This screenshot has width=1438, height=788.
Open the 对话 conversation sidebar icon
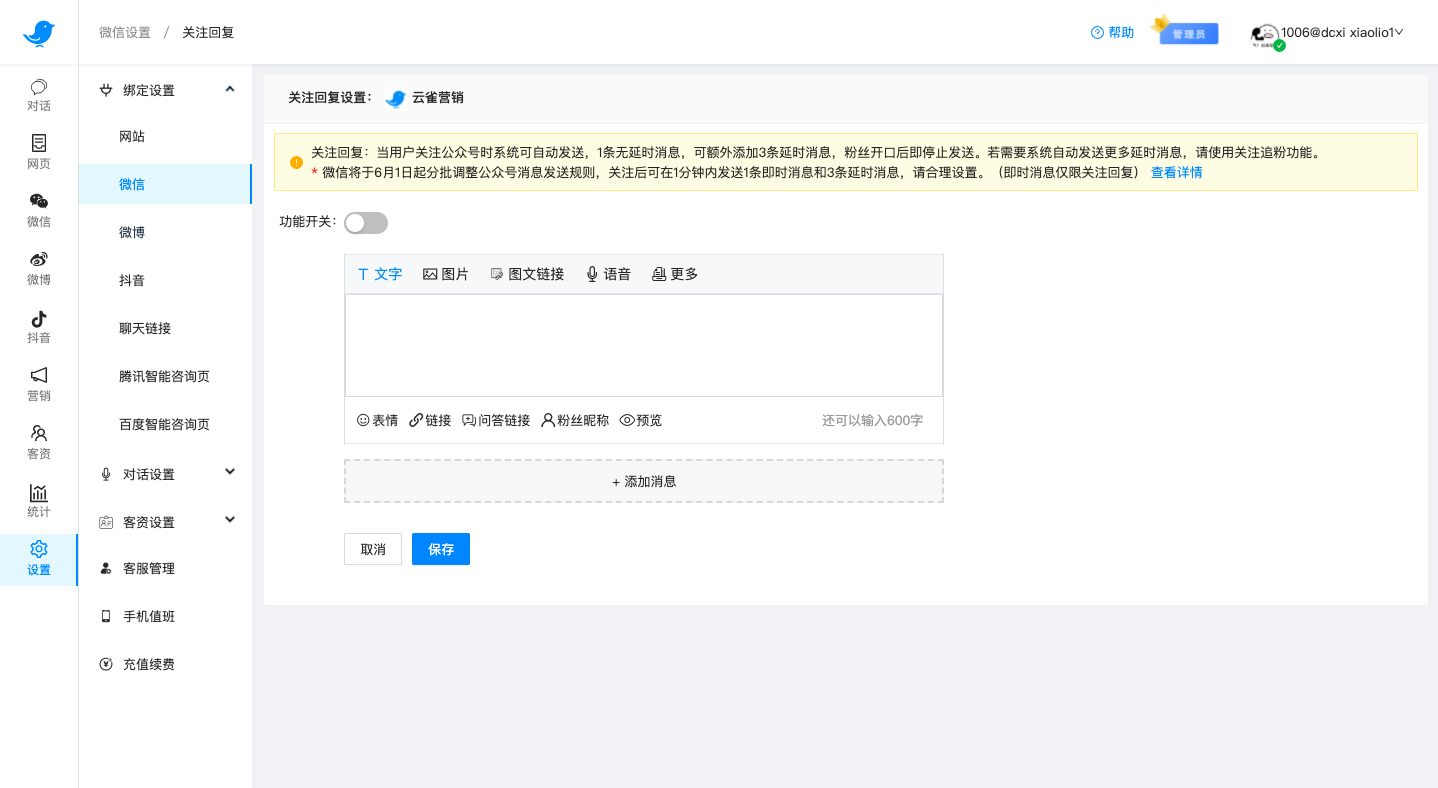click(x=38, y=95)
